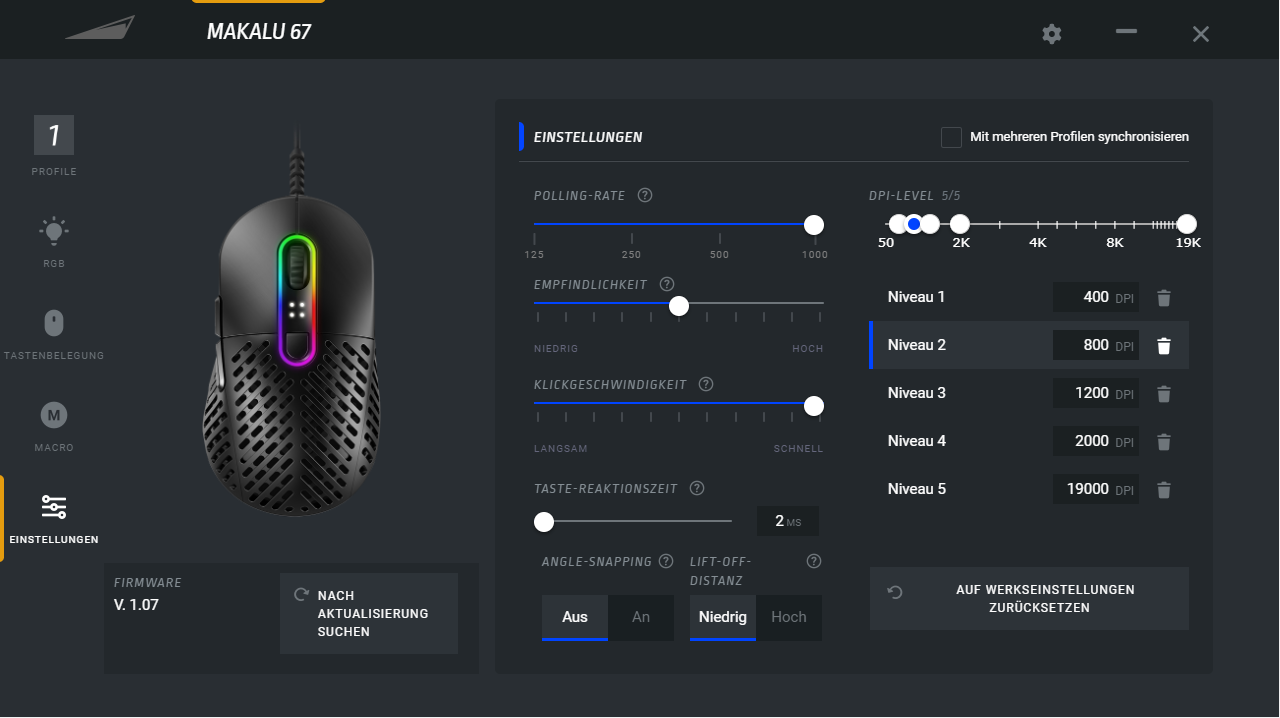1280x718 pixels.
Task: Delete Niveau 5 DPI level
Action: coord(1163,489)
